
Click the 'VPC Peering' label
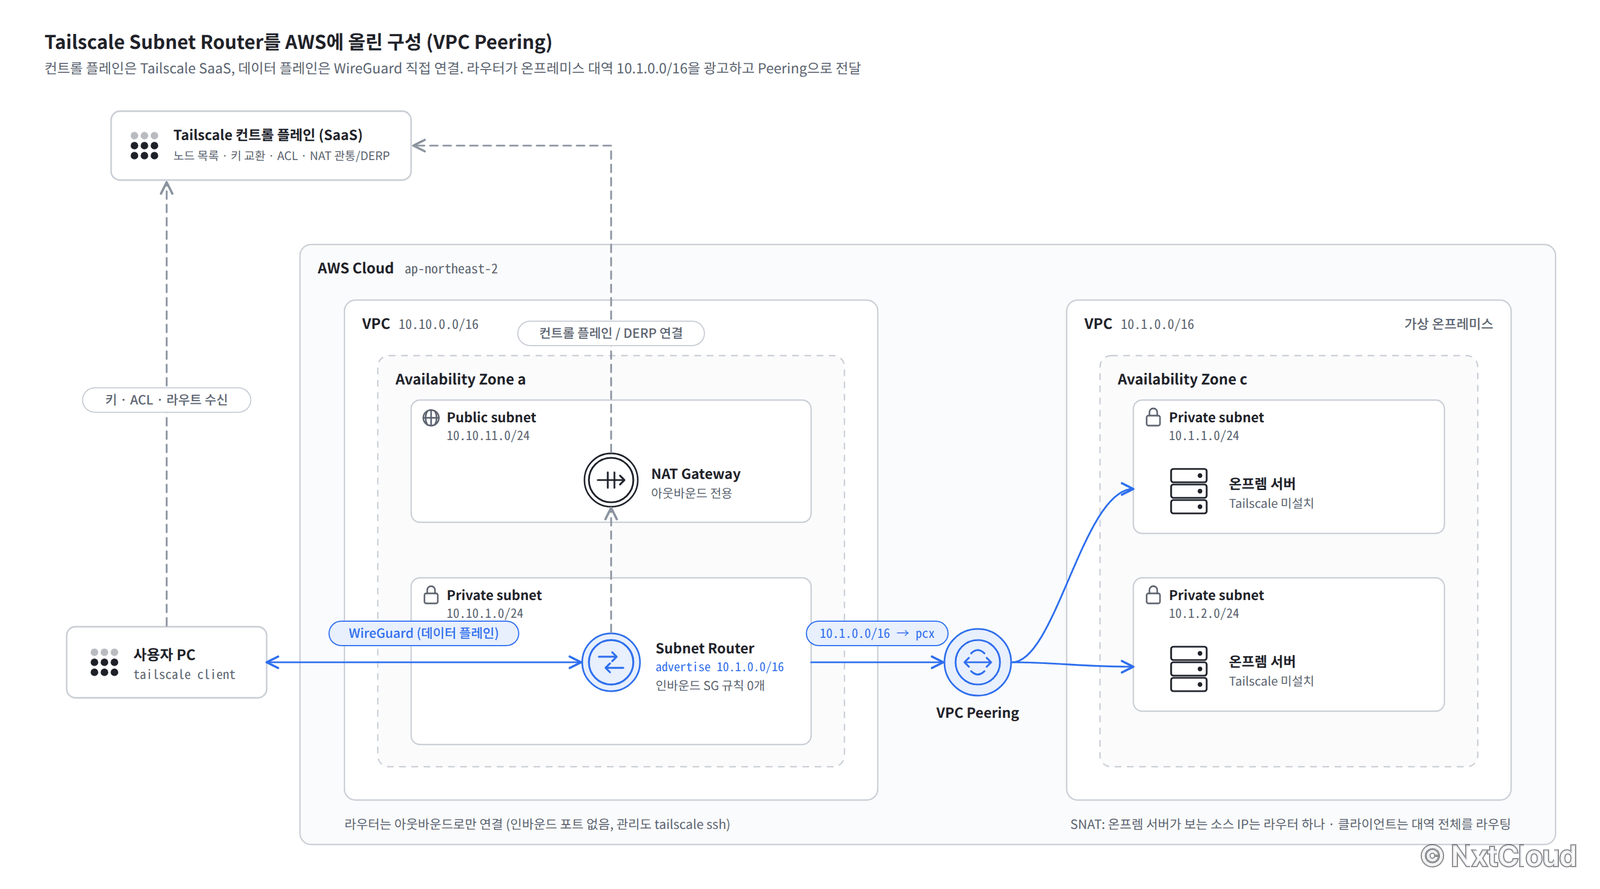977,713
